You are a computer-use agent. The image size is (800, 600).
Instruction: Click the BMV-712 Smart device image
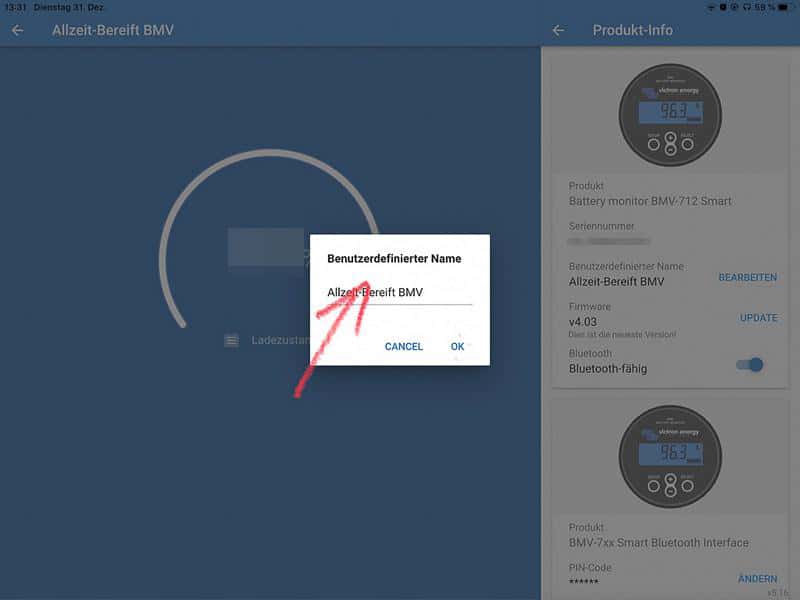(670, 116)
